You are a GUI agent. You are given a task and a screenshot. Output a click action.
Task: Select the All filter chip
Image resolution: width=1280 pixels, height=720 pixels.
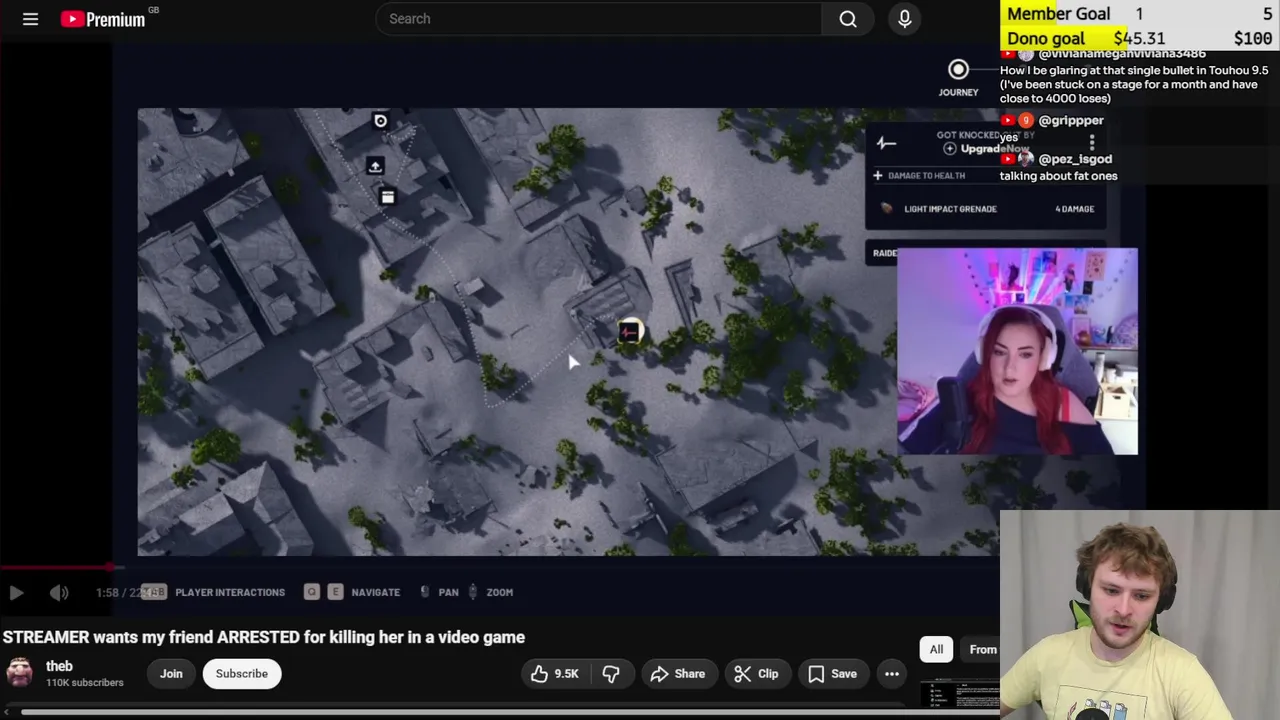[x=936, y=650]
